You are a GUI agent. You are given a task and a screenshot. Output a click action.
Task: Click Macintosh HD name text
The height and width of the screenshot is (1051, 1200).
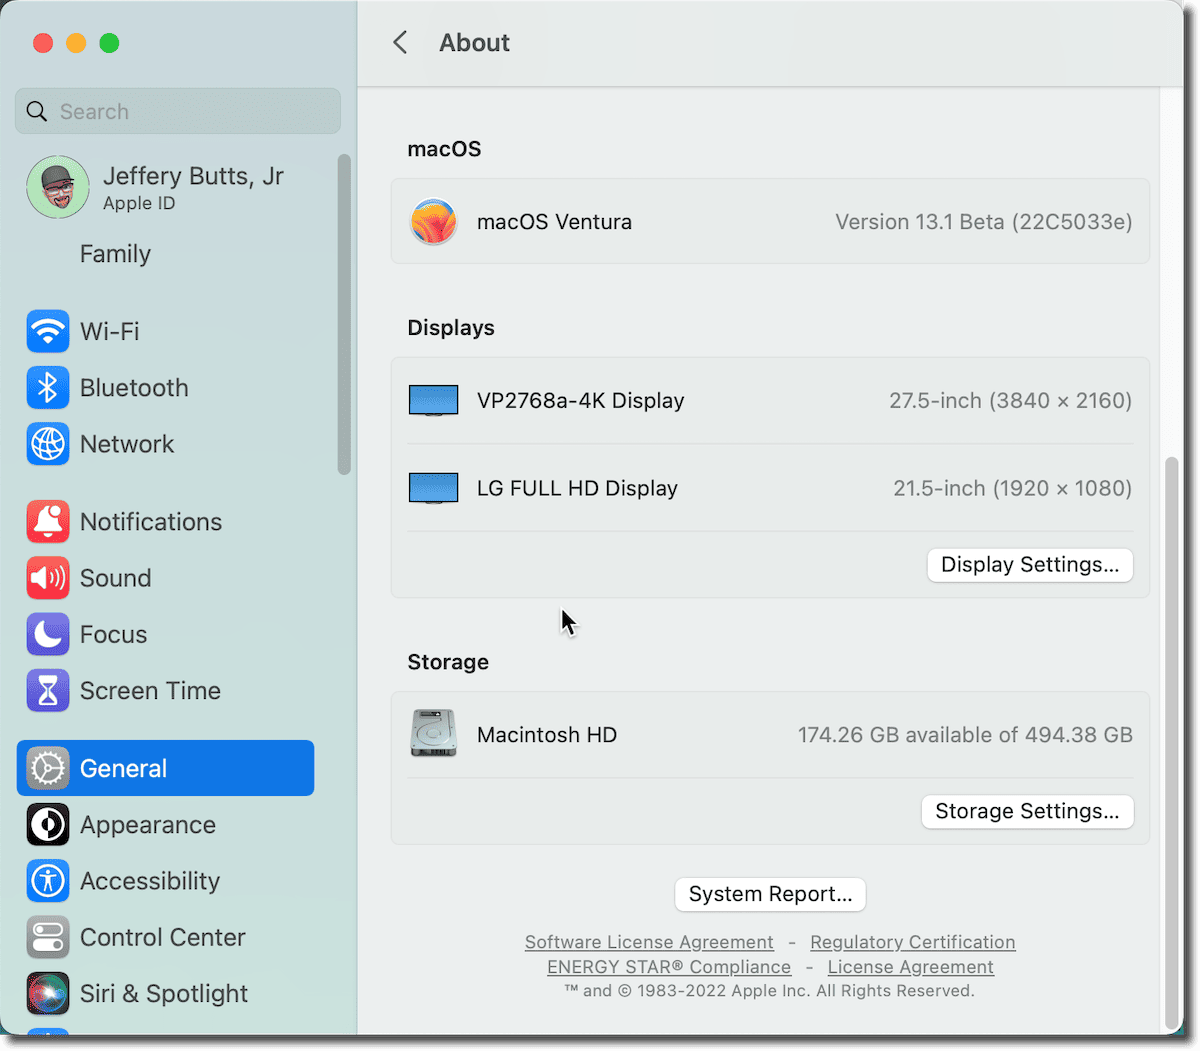coord(547,735)
